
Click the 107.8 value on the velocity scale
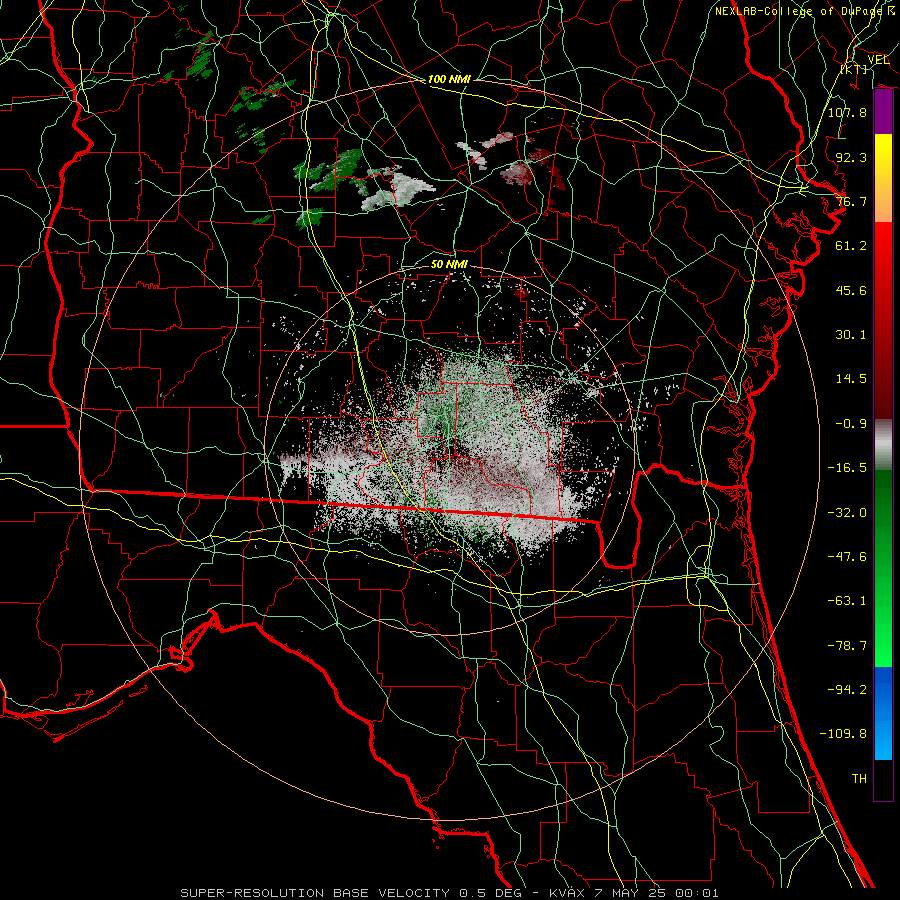[847, 112]
